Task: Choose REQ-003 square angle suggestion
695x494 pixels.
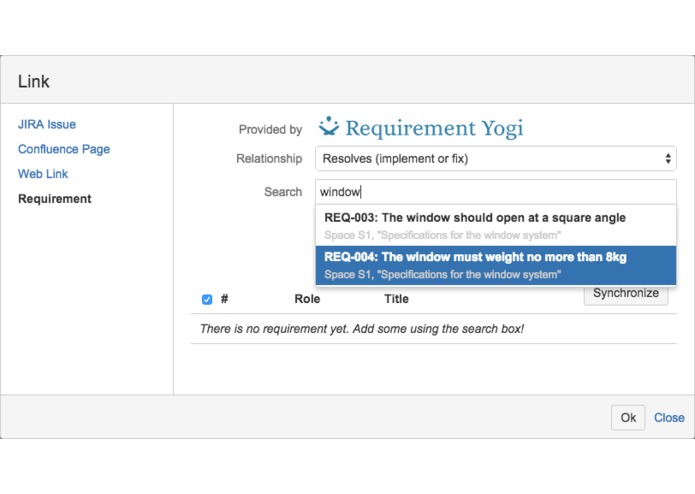Action: 496,226
